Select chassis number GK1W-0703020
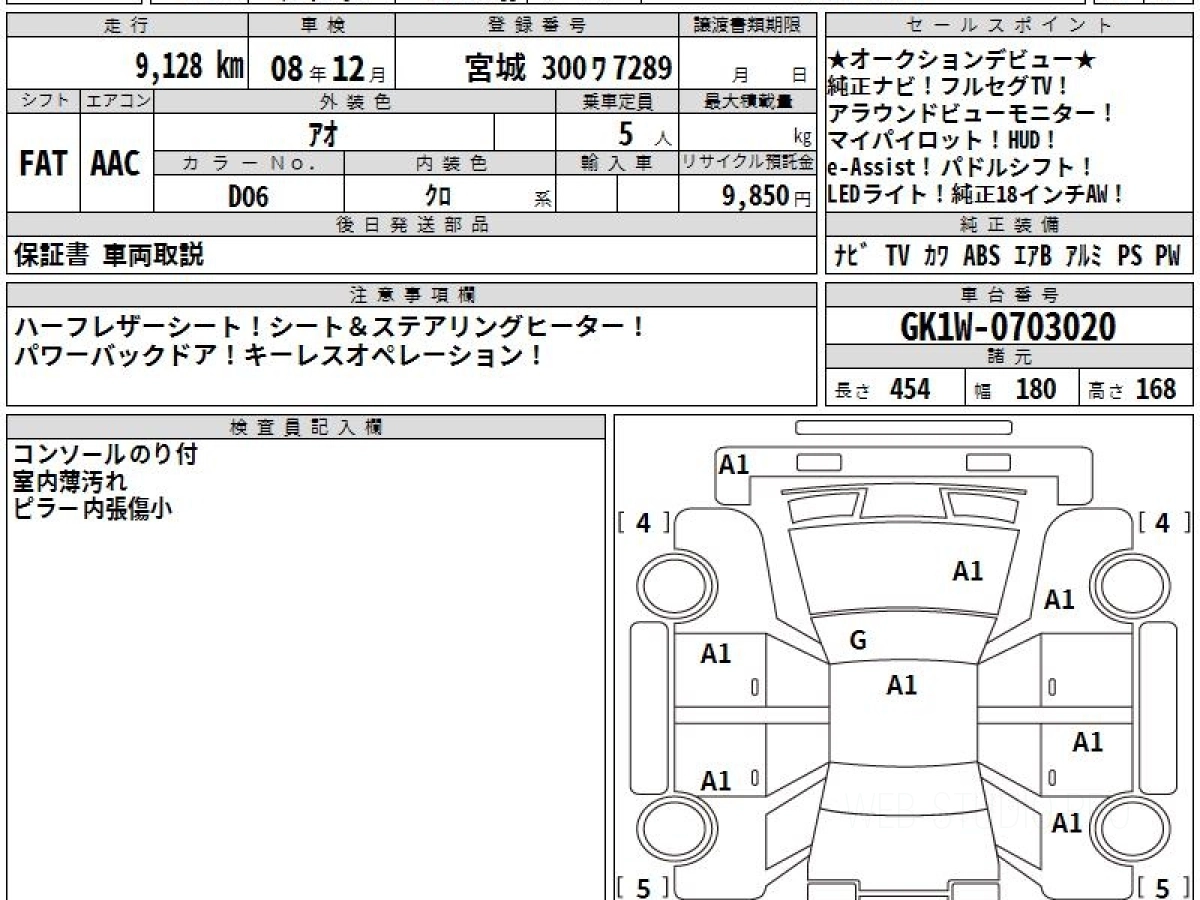This screenshot has height=900, width=1200. pyautogui.click(x=1009, y=326)
